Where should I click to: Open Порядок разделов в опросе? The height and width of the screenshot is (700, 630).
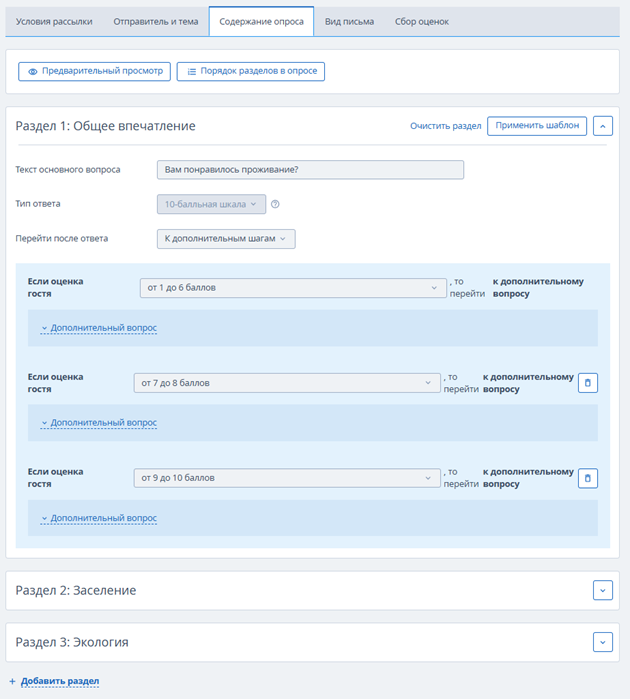[250, 71]
